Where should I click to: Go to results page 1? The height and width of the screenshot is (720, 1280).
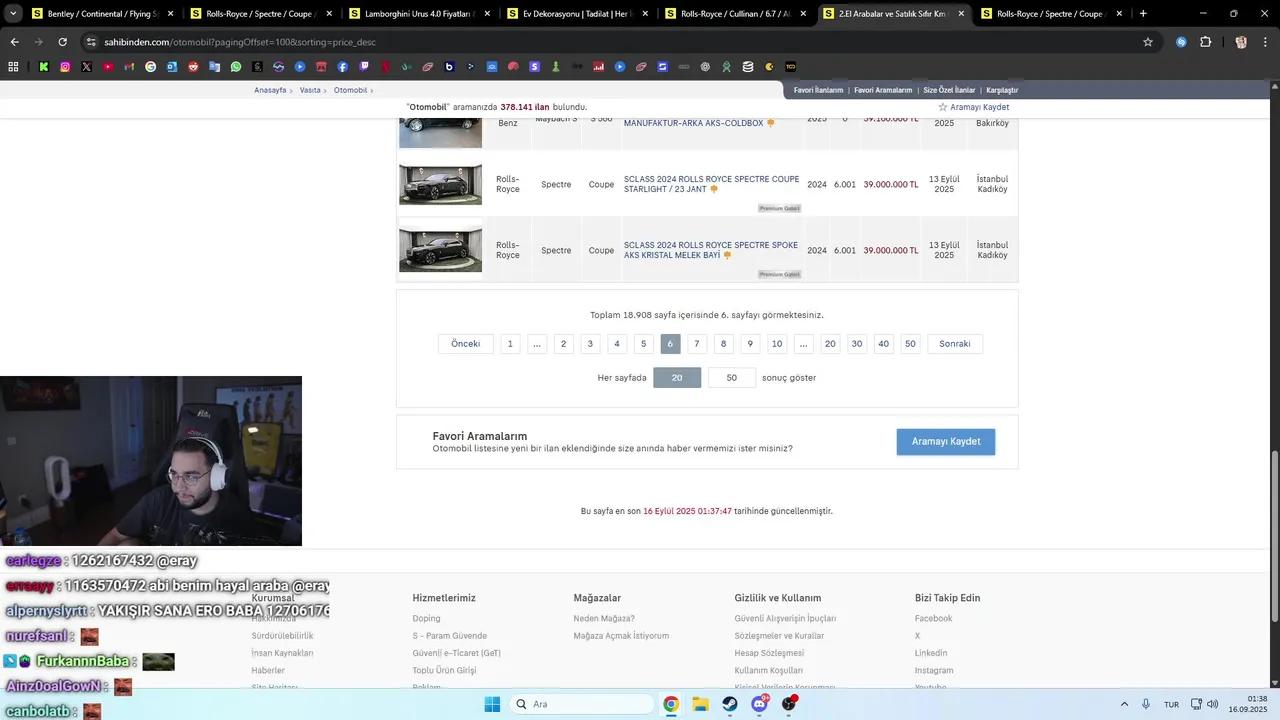[510, 344]
